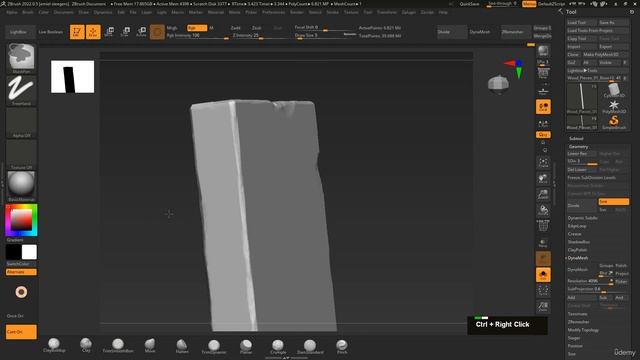Screen dimensions: 640x360
Task: Adjust the Z Intensity slider
Action: [260, 36]
